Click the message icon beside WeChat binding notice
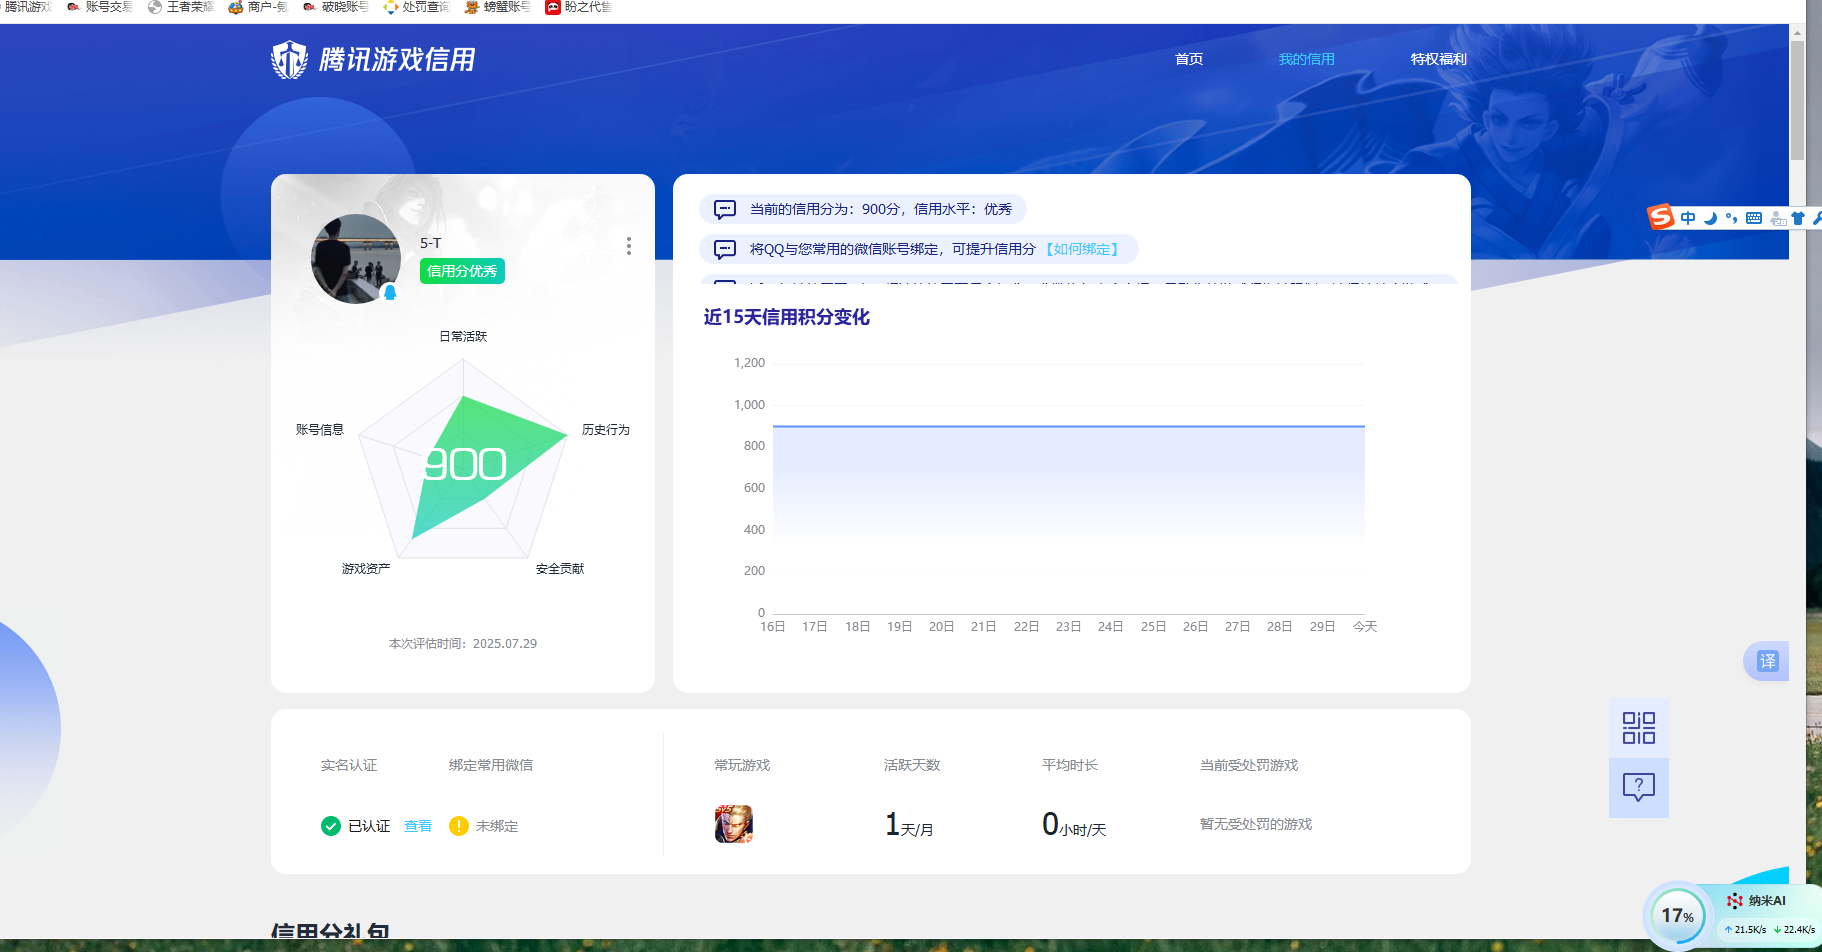The image size is (1822, 952). [725, 249]
